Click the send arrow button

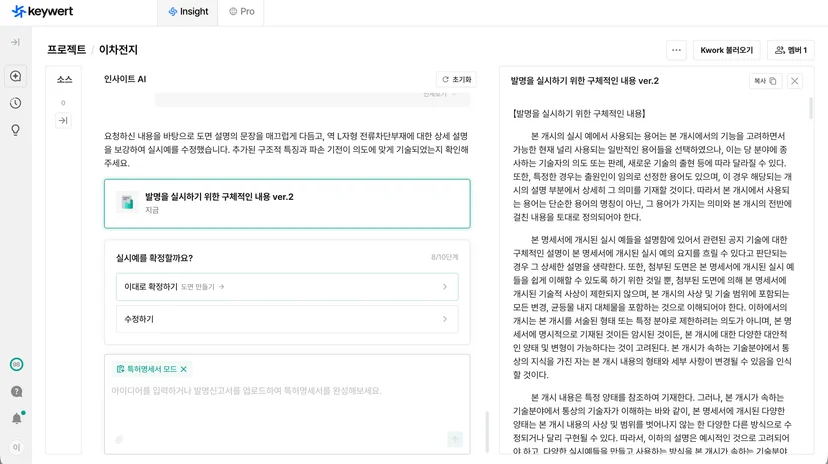tap(455, 439)
